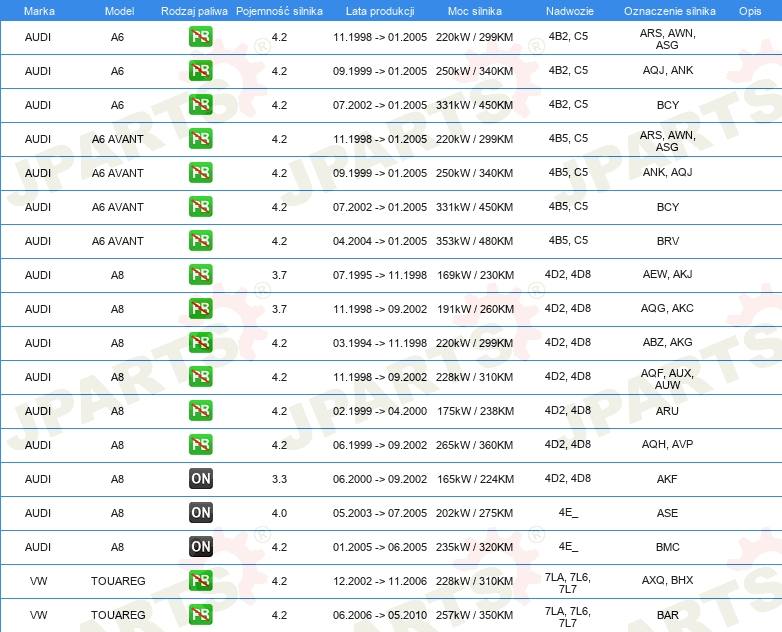Click engine capacity '3.3' in A8 row
The width and height of the screenshot is (782, 632).
(x=279, y=479)
